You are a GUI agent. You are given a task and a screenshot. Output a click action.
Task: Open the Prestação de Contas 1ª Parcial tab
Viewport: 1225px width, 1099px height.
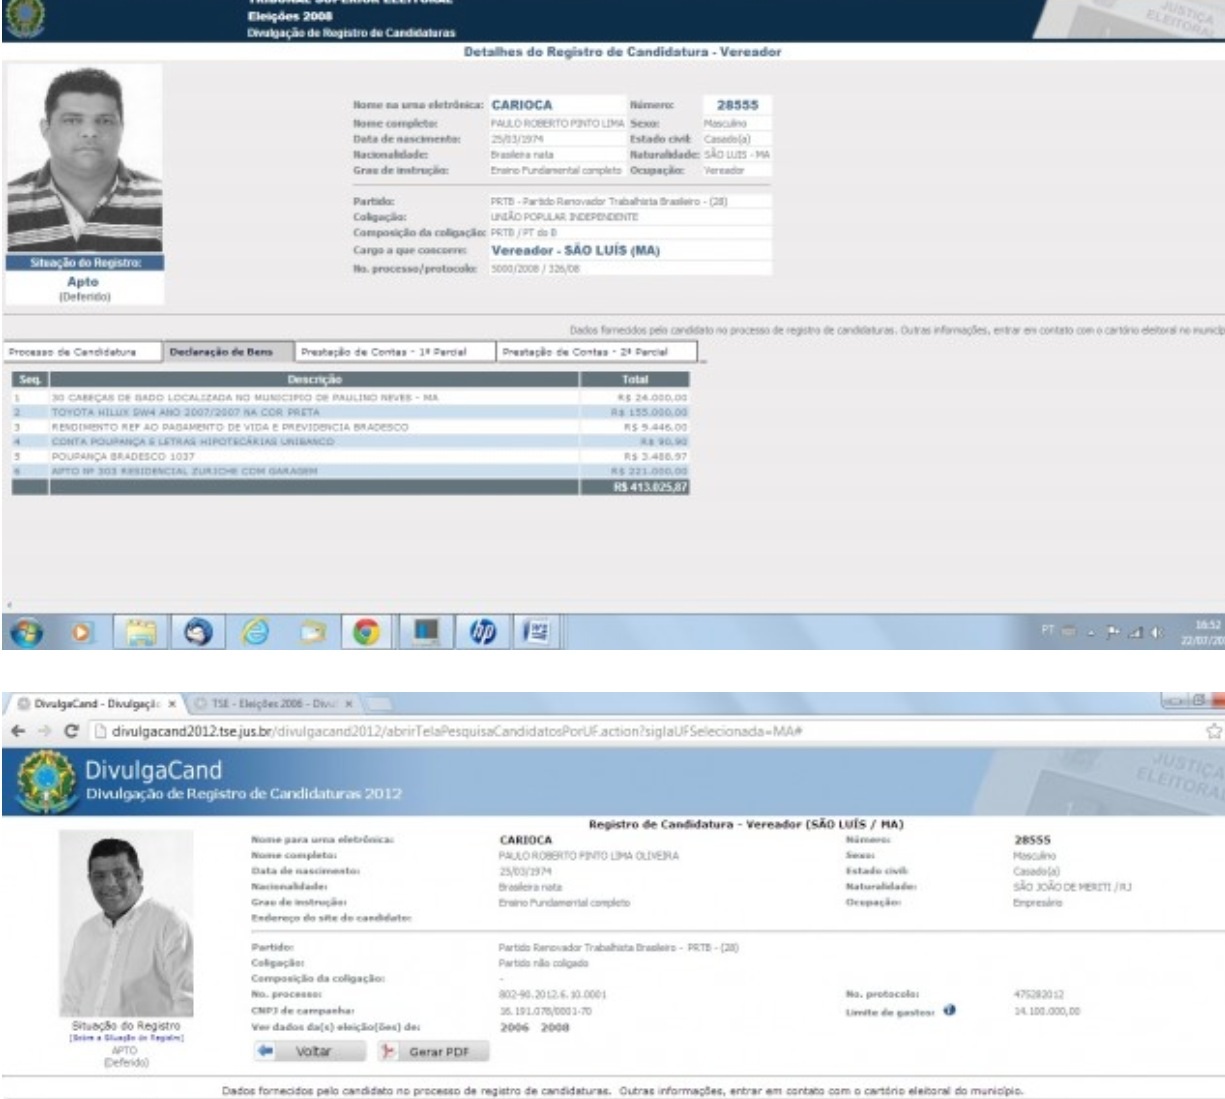(395, 352)
